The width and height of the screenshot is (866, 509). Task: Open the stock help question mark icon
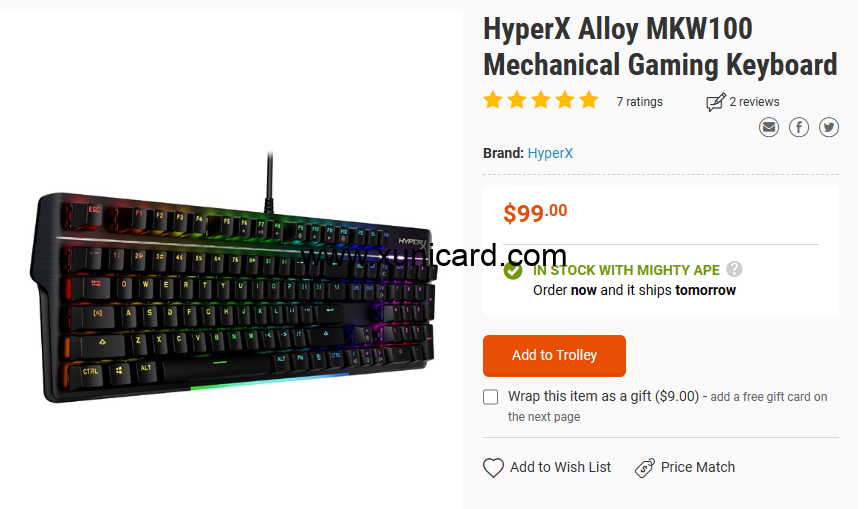734,269
